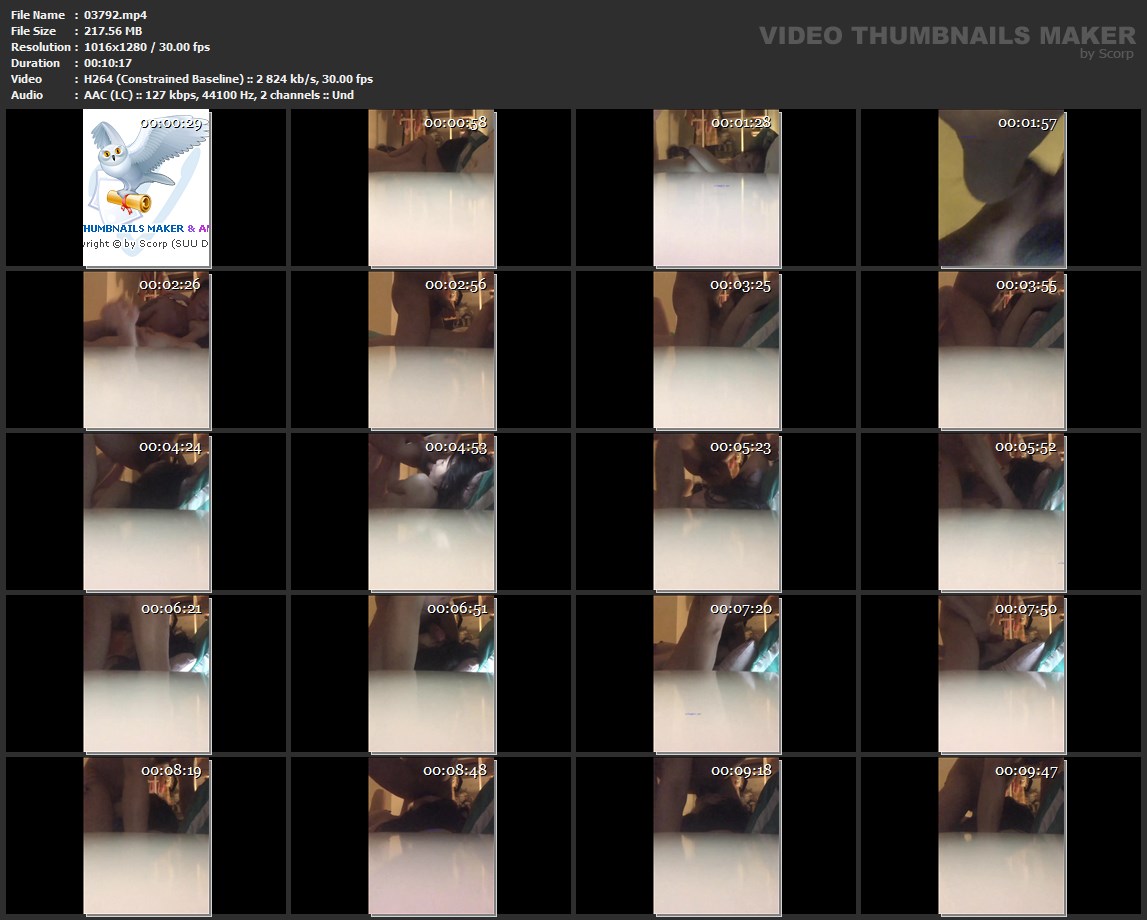The image size is (1147, 920).
Task: Select the thumbnail stamped 00:07:20
Action: click(717, 674)
